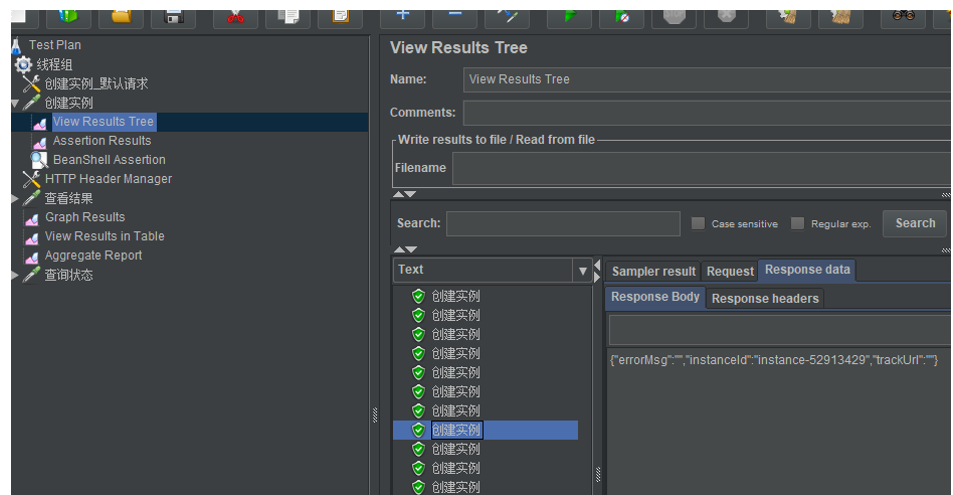The height and width of the screenshot is (495, 953).
Task: Click the Search text input field
Action: tap(563, 224)
